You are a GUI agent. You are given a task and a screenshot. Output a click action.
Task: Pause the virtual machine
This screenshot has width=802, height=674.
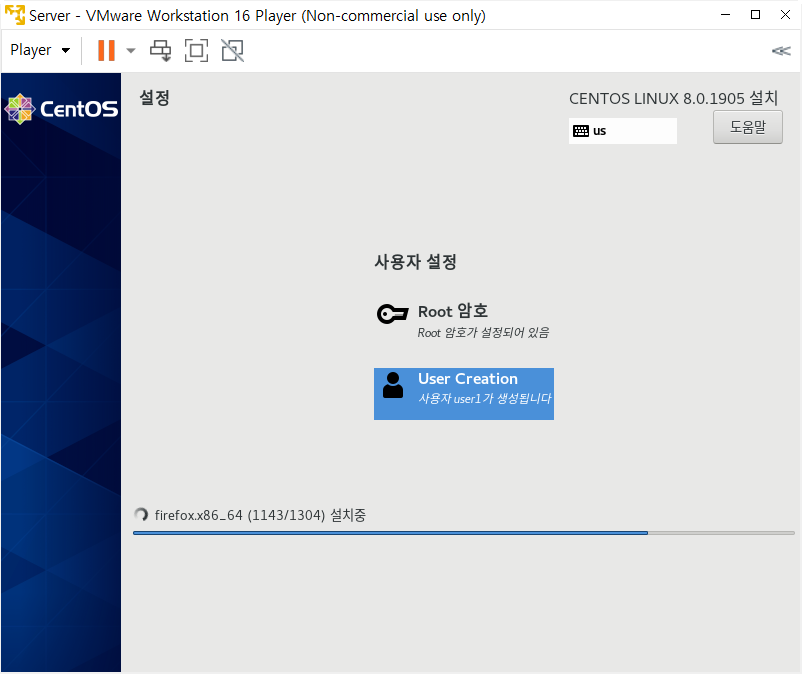pyautogui.click(x=106, y=50)
